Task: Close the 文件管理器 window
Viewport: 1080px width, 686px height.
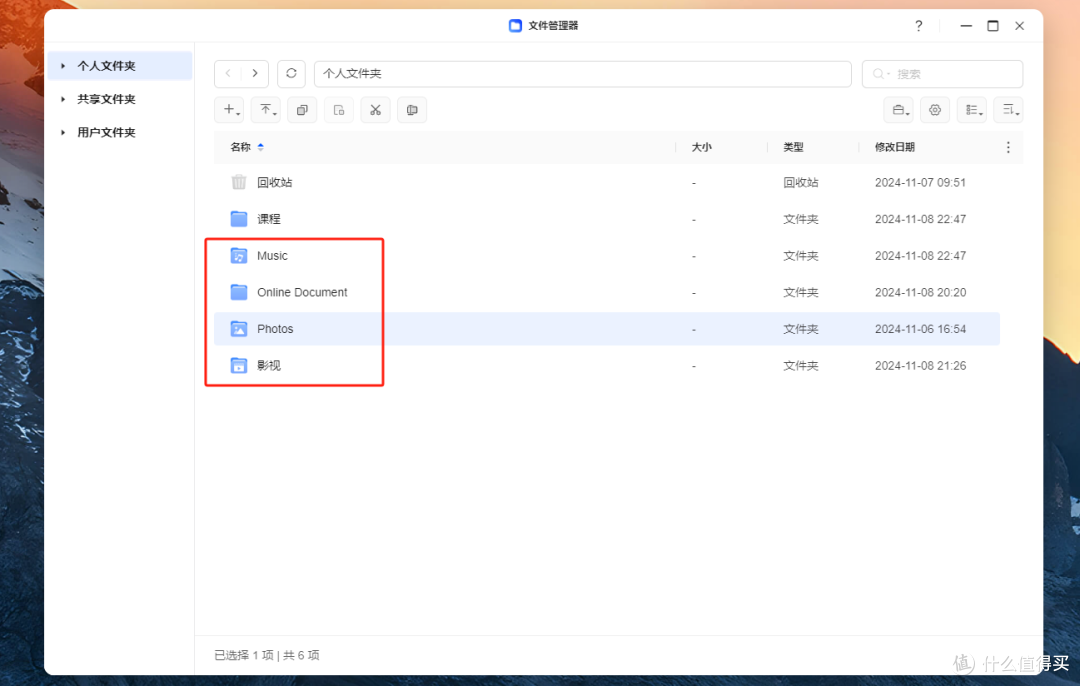Action: 1019,25
